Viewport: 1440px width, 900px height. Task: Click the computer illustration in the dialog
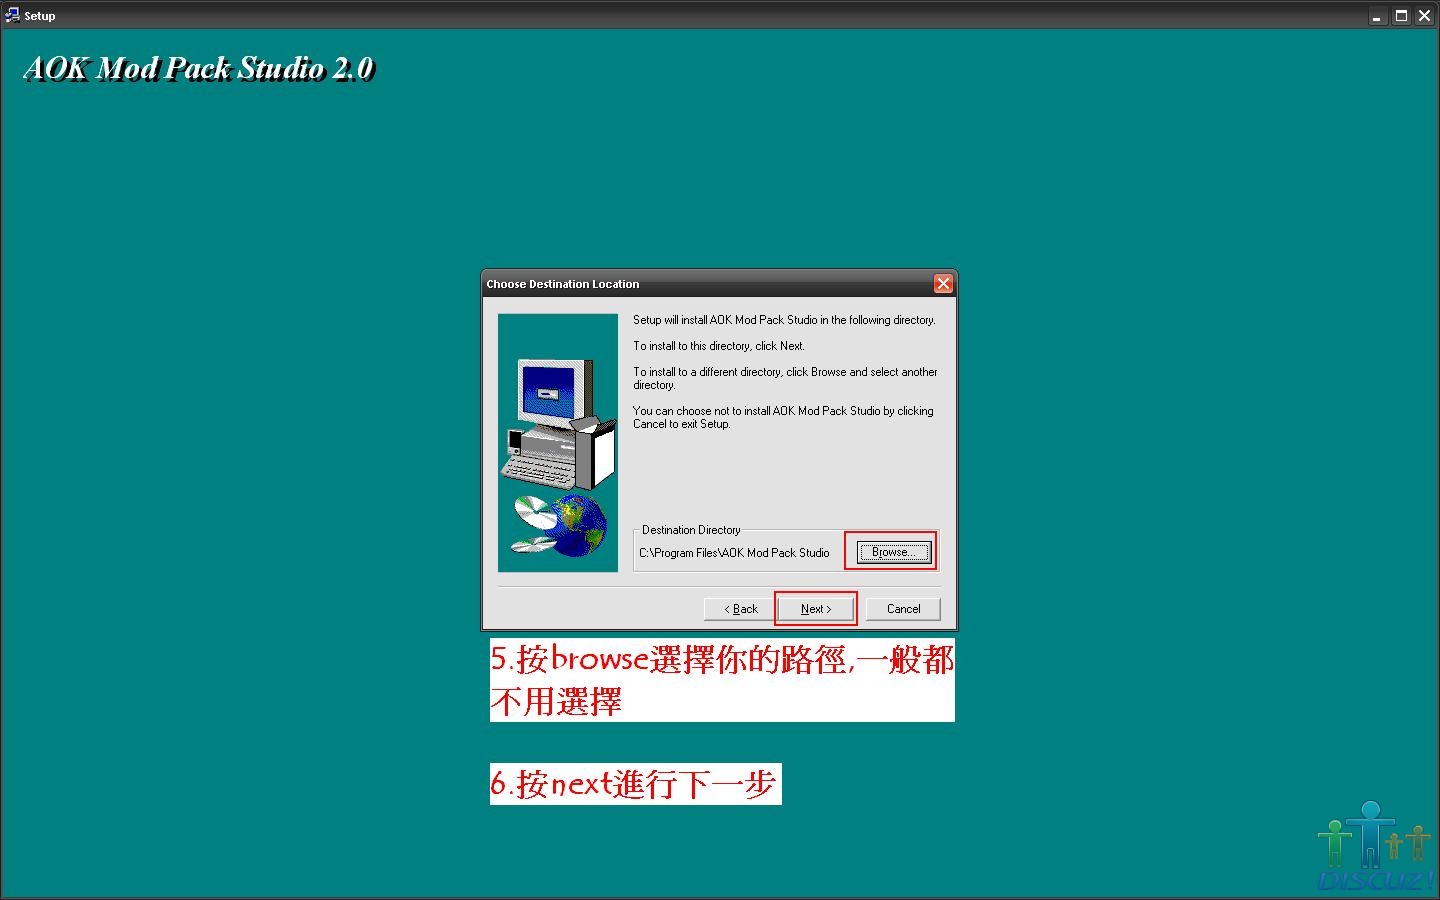(x=558, y=423)
